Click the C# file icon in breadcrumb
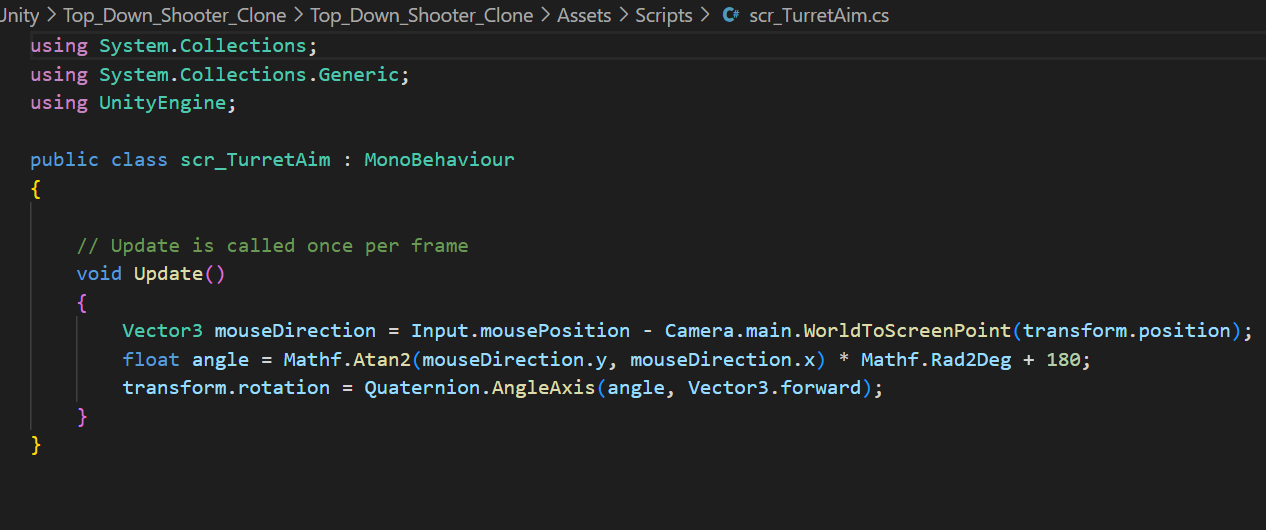The height and width of the screenshot is (530, 1266). 731,15
